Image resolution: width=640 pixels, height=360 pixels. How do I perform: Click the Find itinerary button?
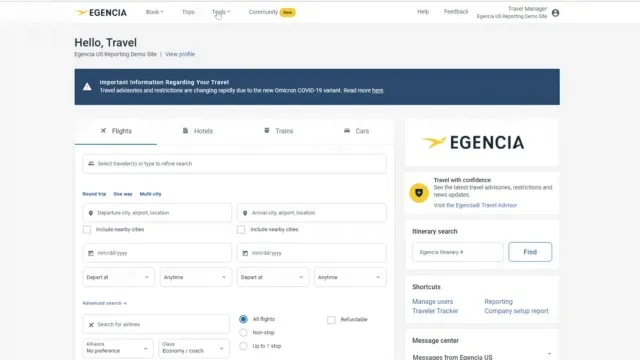[x=530, y=252]
